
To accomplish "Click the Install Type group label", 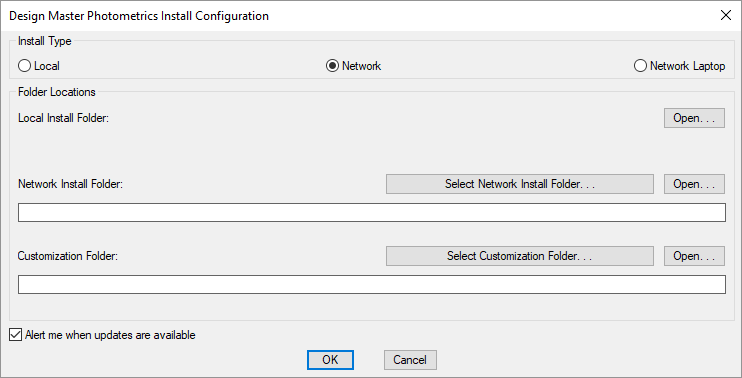I will tap(44, 41).
